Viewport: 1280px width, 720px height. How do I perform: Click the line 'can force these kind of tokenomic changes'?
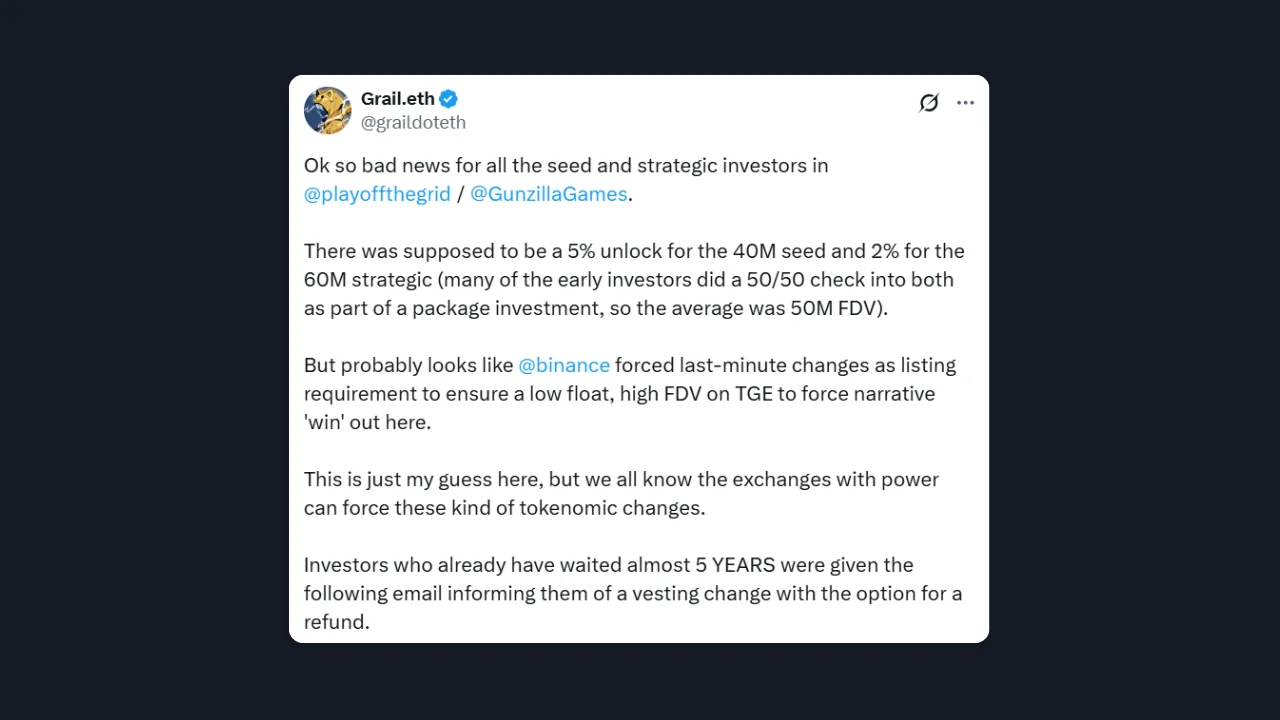point(504,507)
